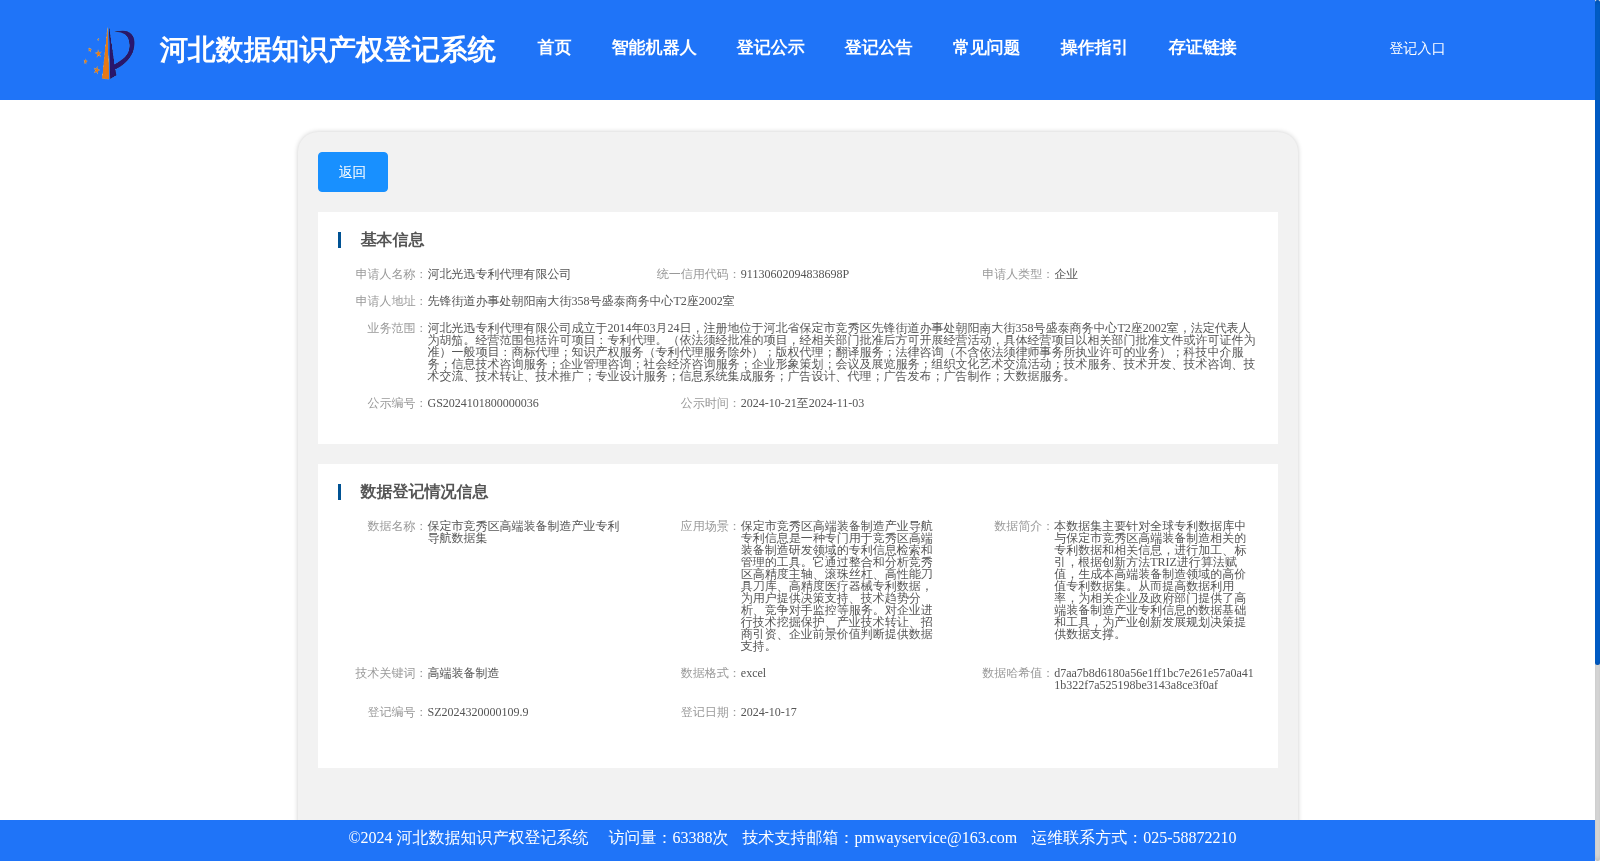Click the support email pmwayservice@163.com
The height and width of the screenshot is (861, 1600).
(936, 838)
